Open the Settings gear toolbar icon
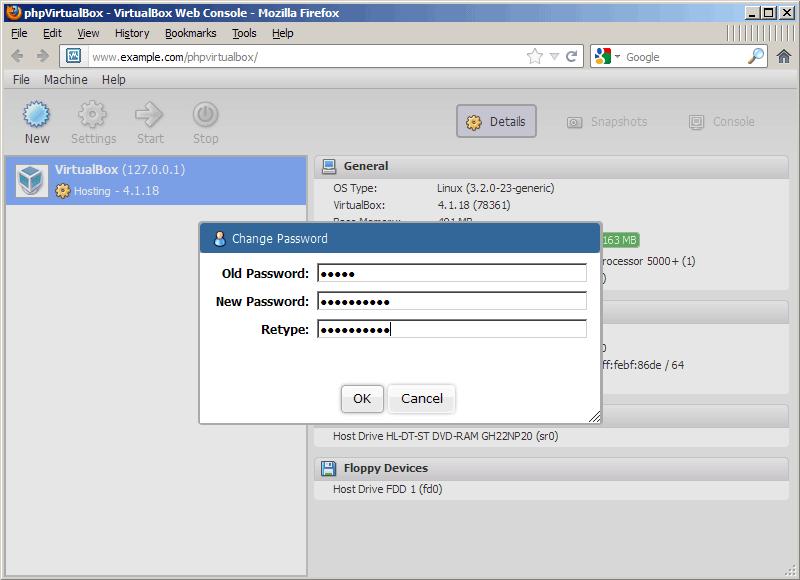 pos(93,114)
